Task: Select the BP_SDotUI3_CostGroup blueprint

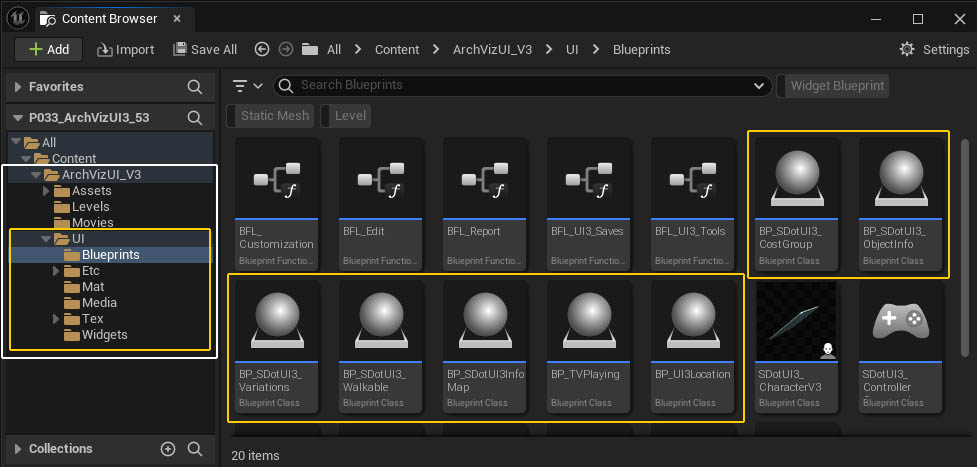Action: coord(797,205)
